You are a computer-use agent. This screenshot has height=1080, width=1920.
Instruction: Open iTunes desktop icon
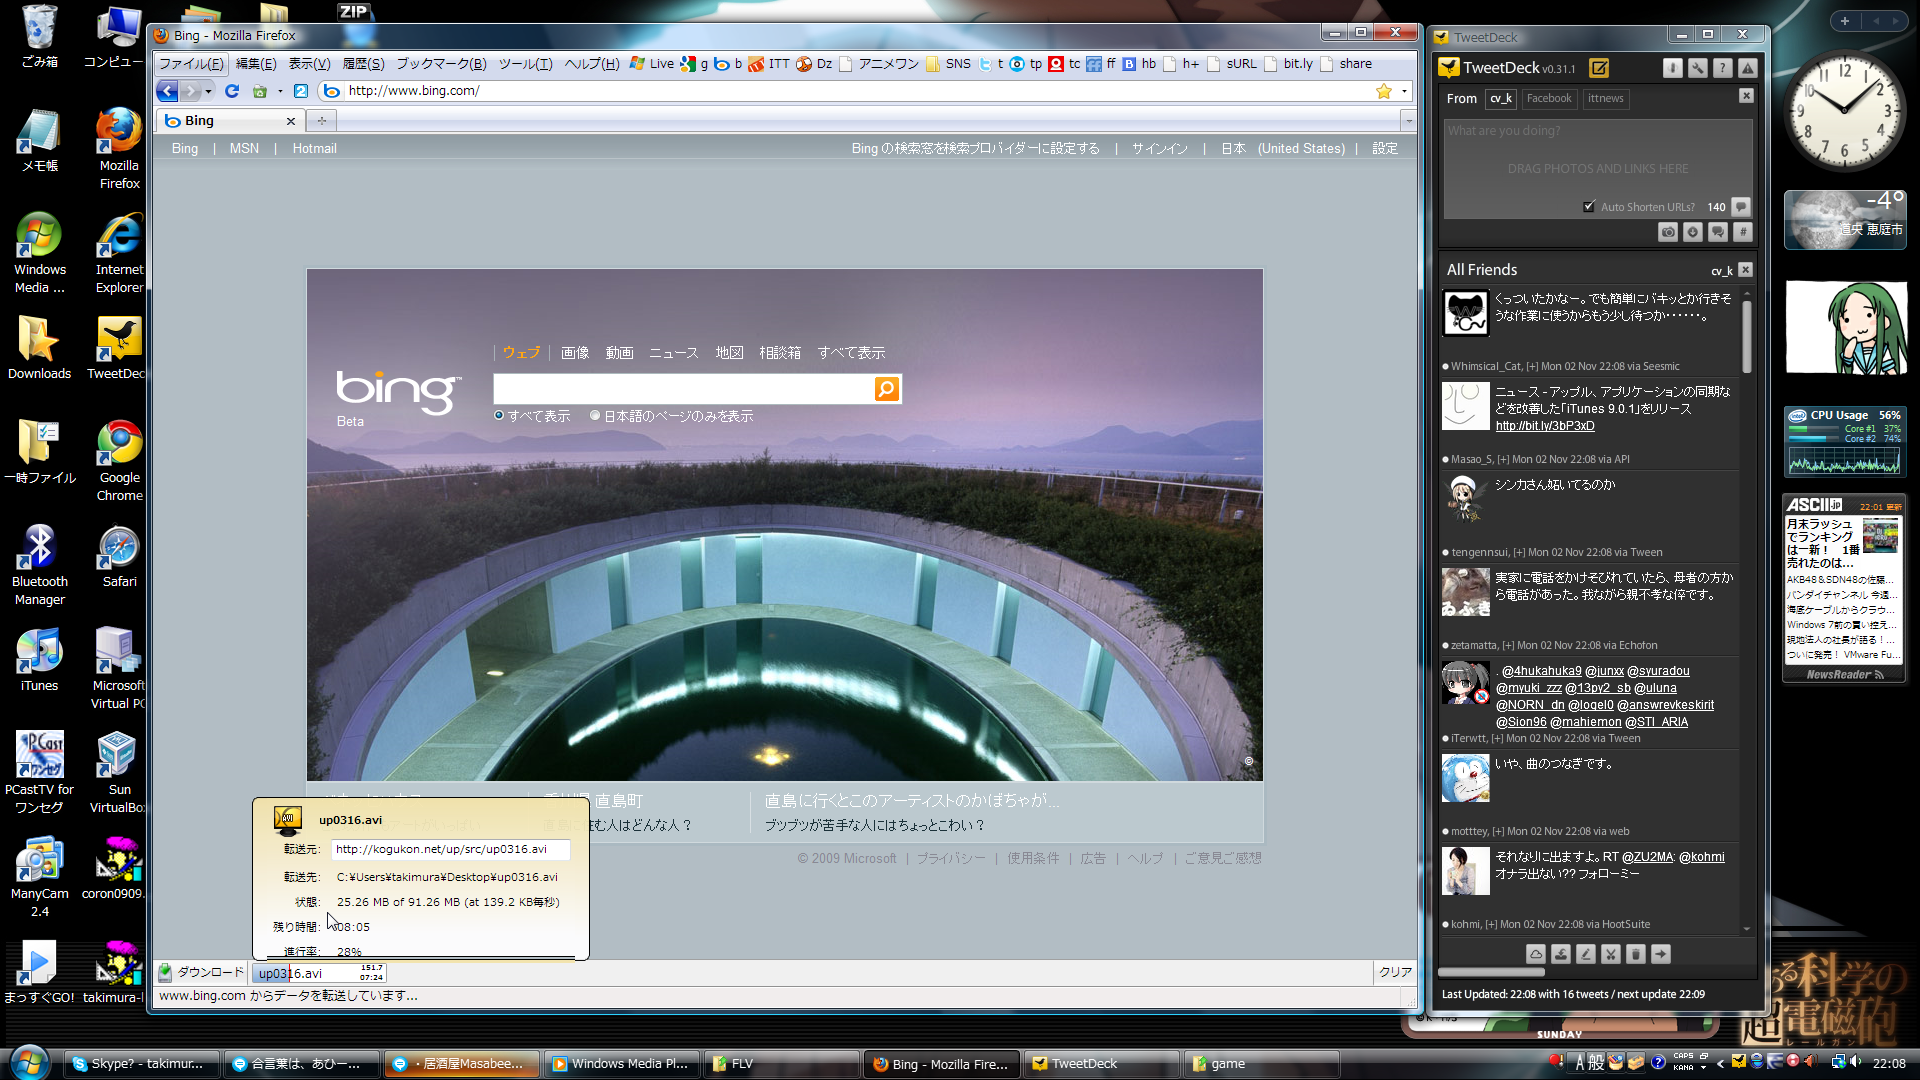[39, 659]
